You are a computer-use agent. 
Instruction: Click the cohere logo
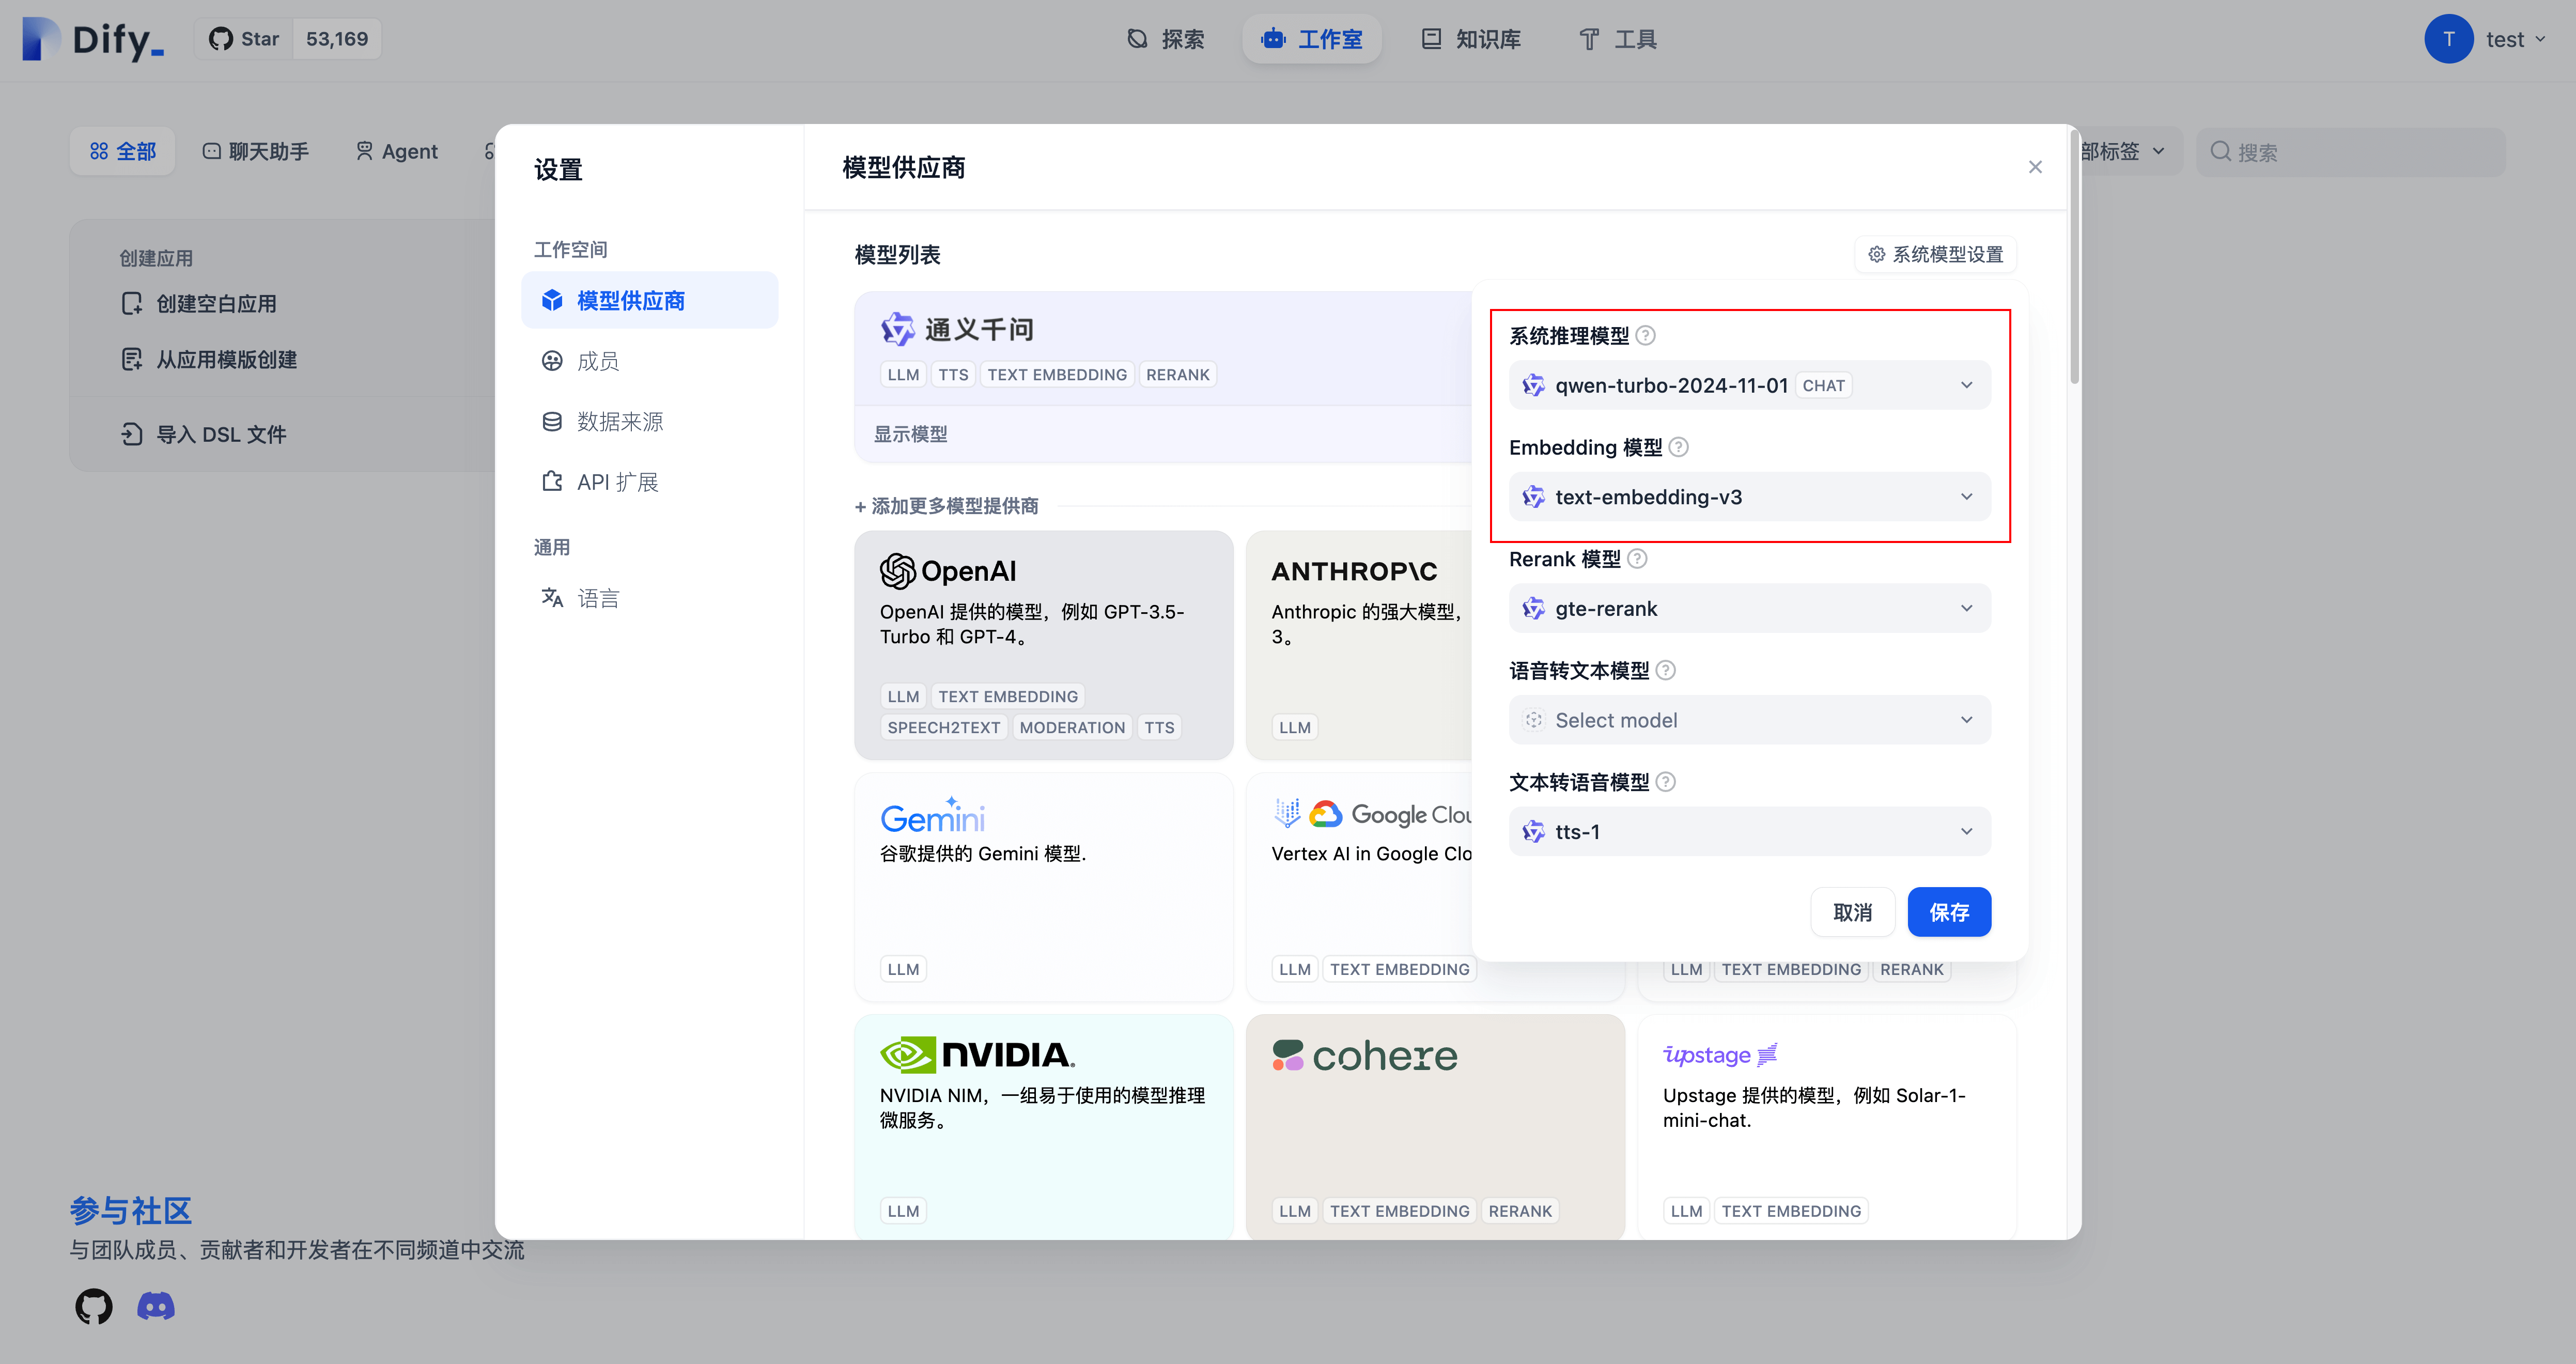(1365, 1055)
